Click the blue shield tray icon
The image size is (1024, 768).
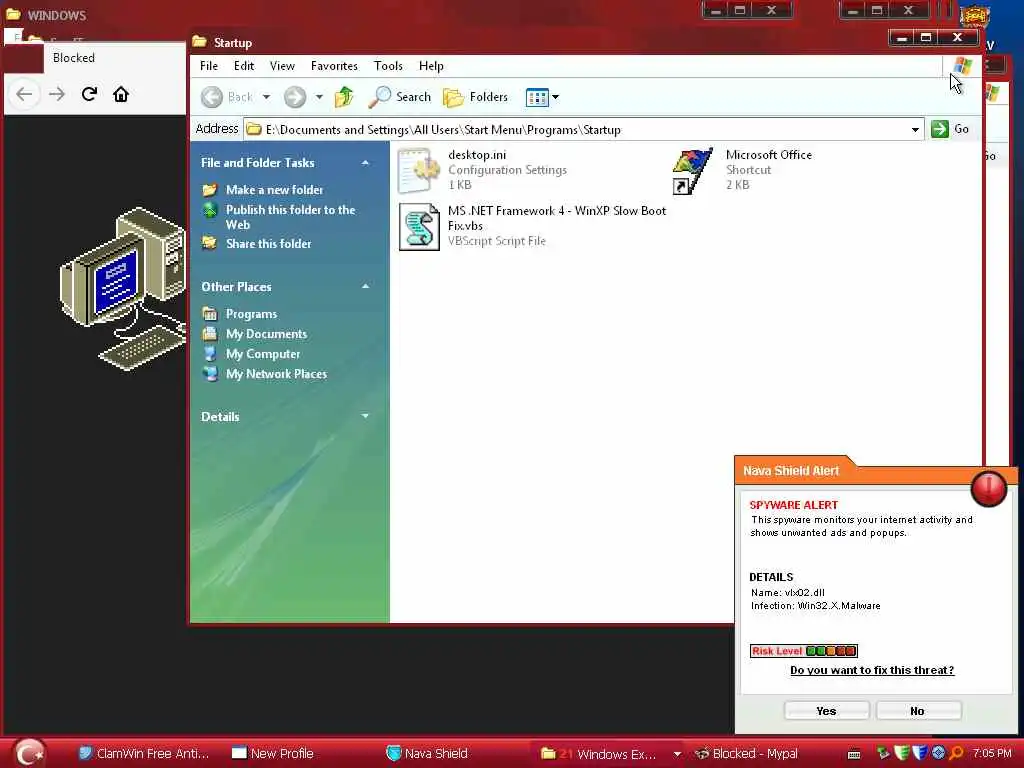(x=920, y=753)
